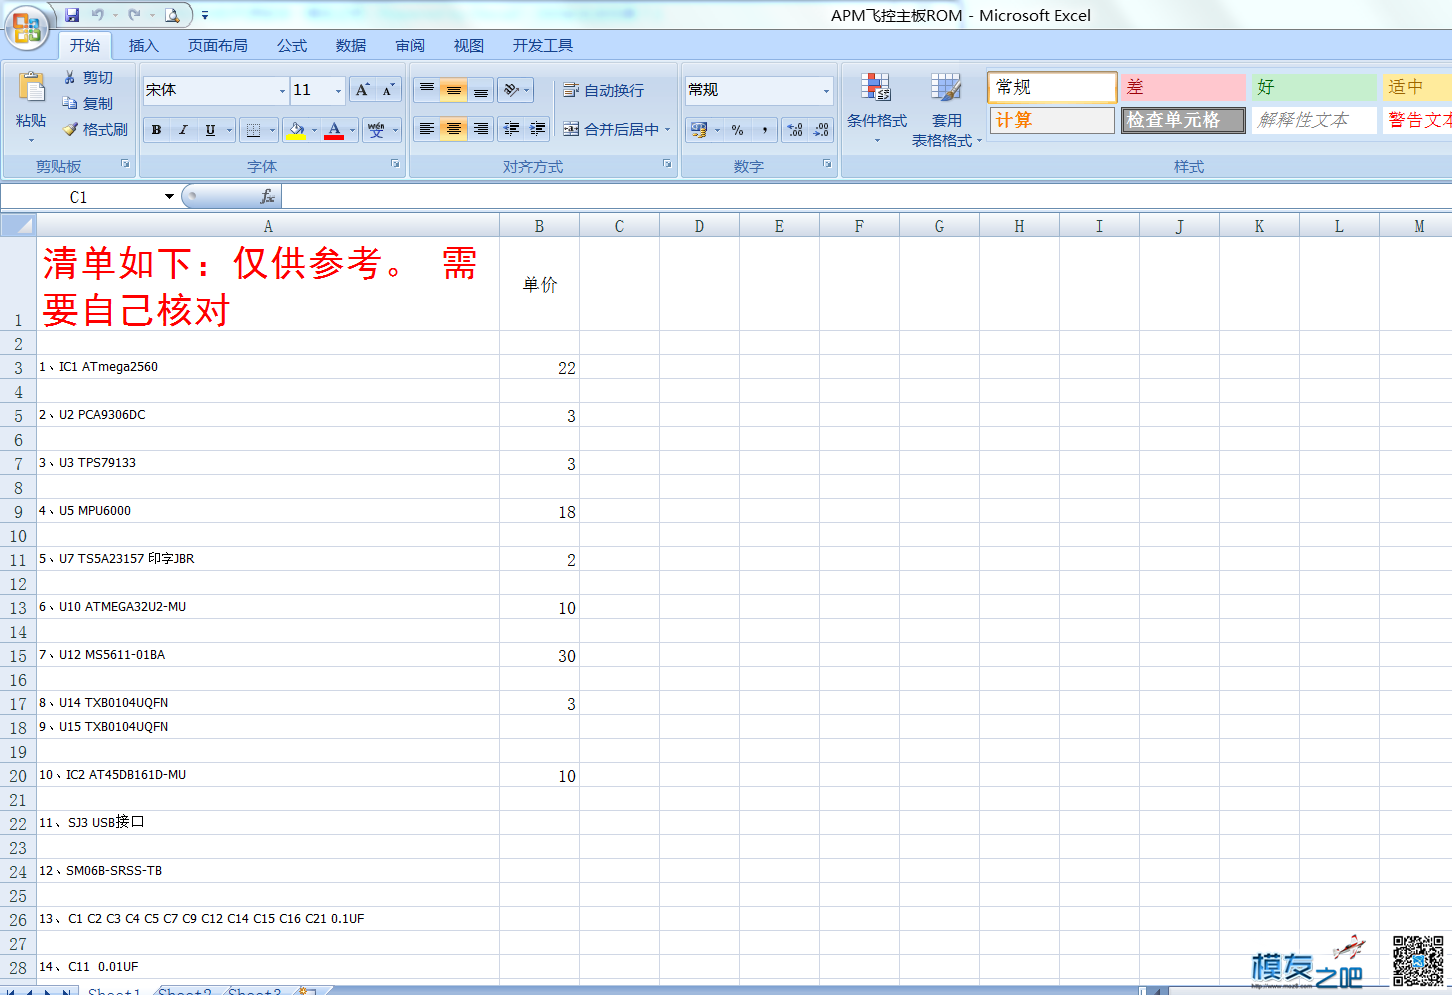The width and height of the screenshot is (1452, 995).
Task: Open the 合并后居中 dropdown arrow
Action: (x=667, y=130)
